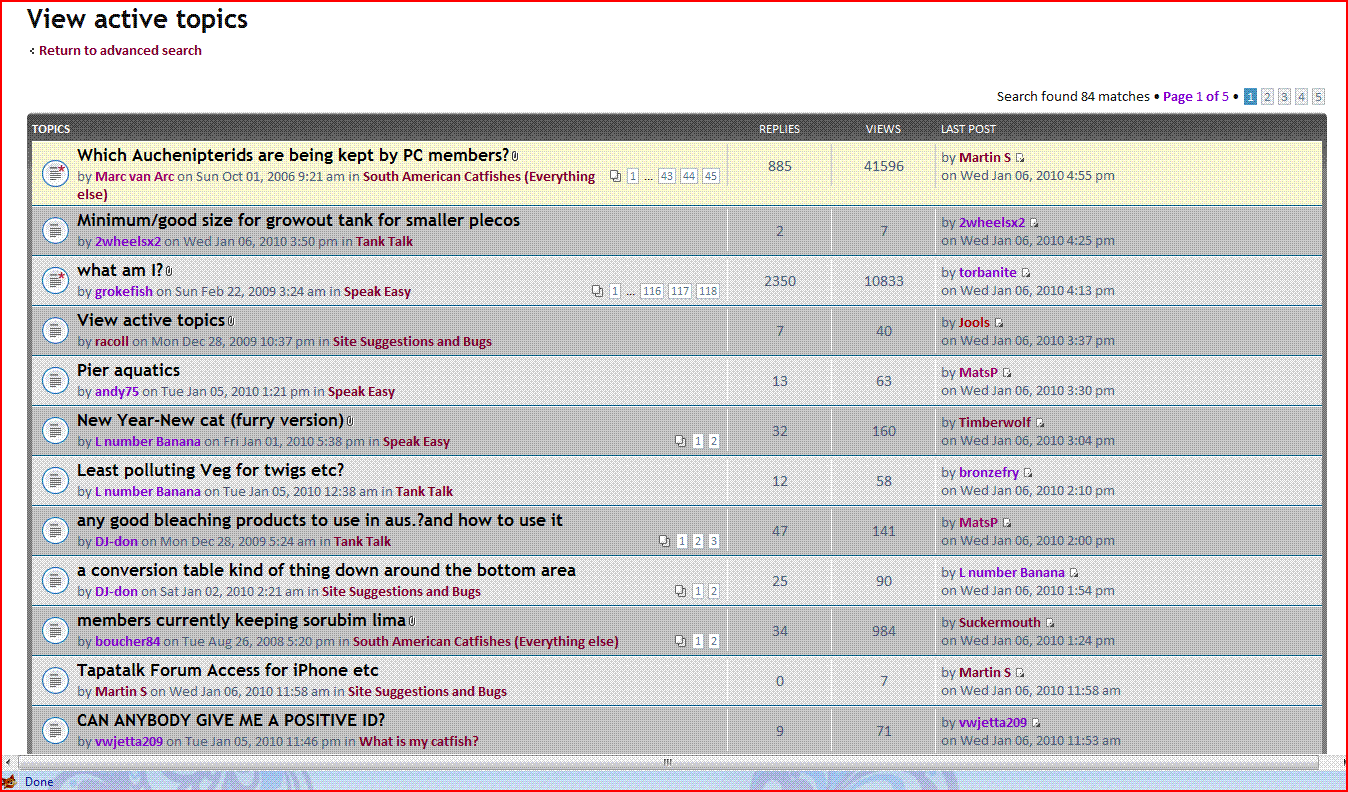This screenshot has width=1348, height=792.
Task: View latest post icon next to bronzefry
Action: [x=1027, y=473]
